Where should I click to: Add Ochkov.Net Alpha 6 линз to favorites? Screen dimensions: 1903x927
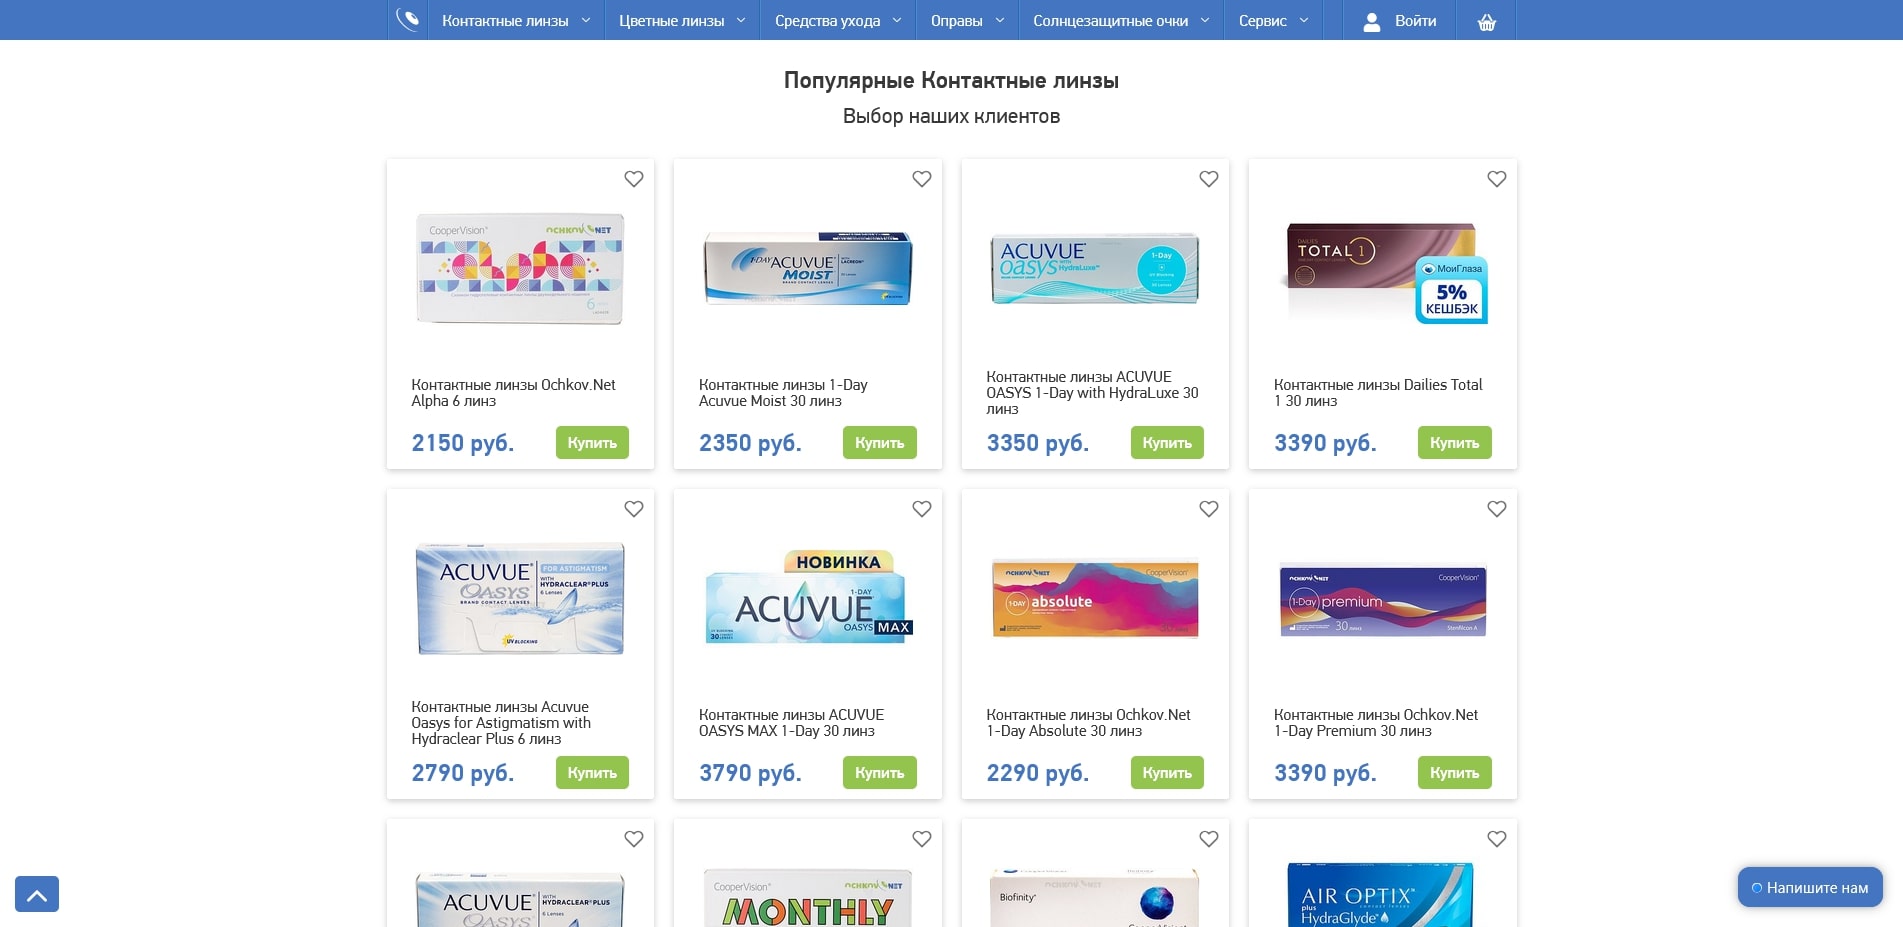coord(634,179)
